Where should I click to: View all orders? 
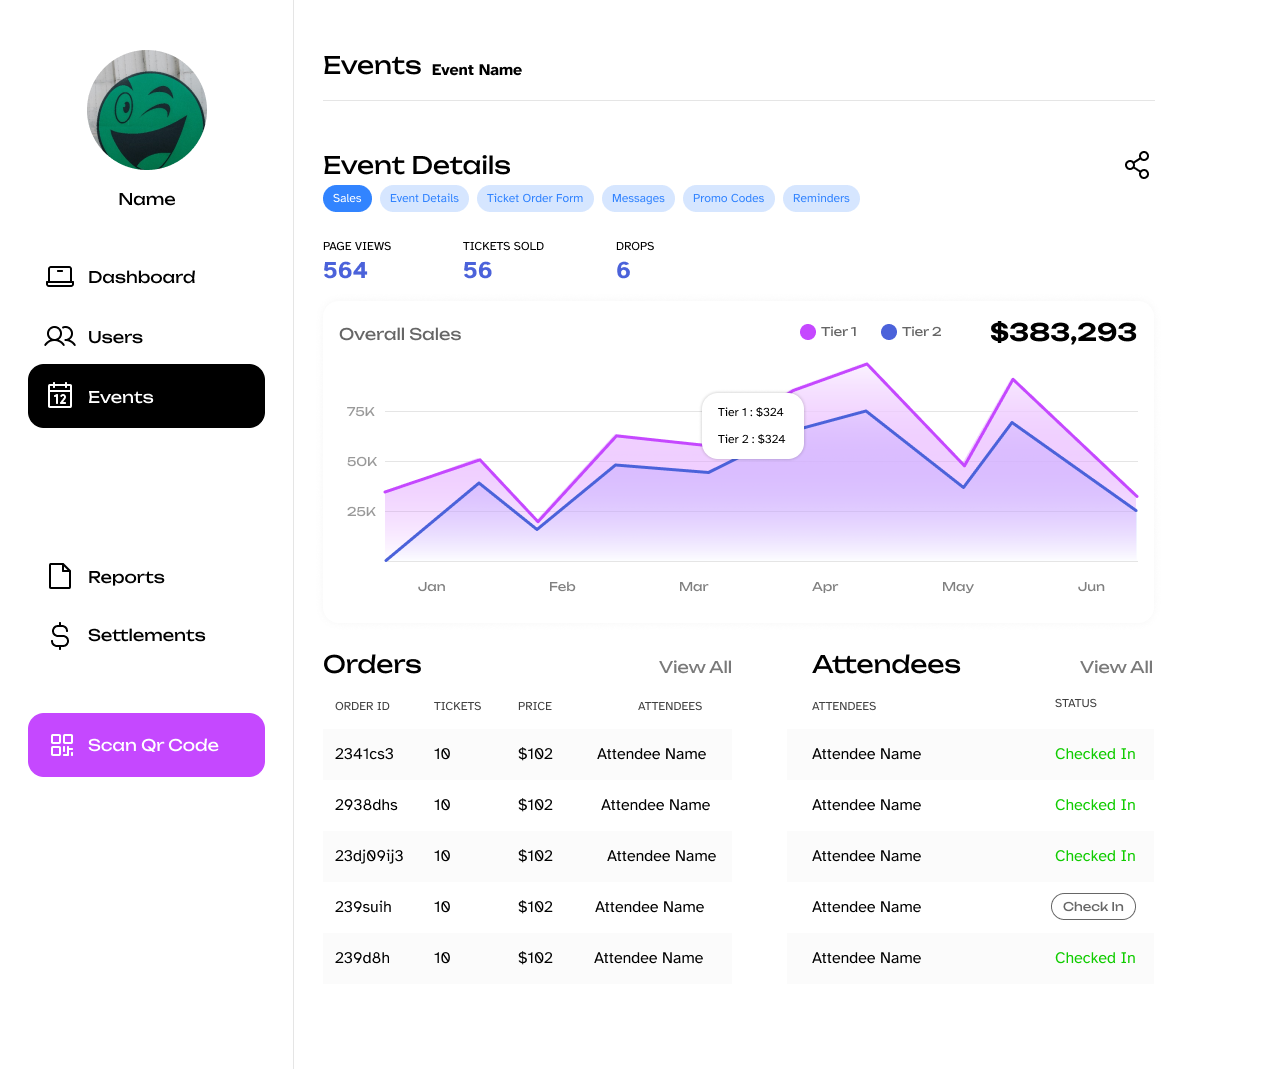coord(695,667)
